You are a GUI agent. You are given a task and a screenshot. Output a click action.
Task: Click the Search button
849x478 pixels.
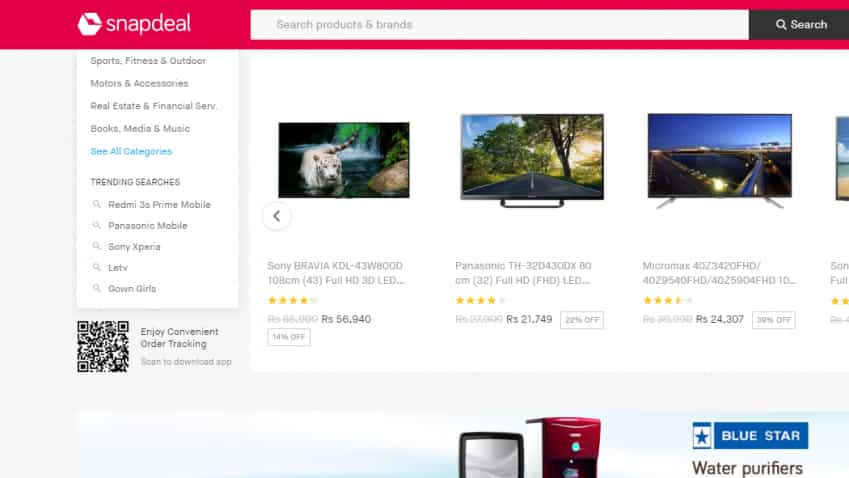799,24
